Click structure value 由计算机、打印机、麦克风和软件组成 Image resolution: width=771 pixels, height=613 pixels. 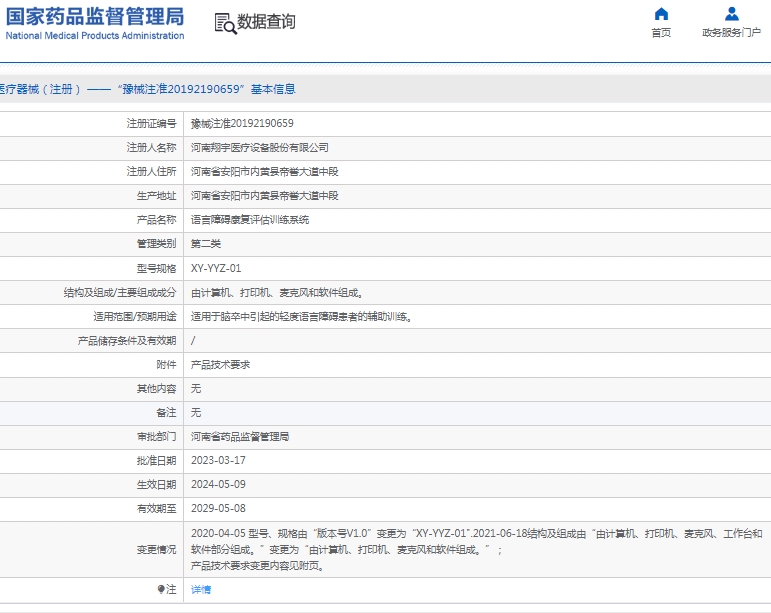pos(277,292)
